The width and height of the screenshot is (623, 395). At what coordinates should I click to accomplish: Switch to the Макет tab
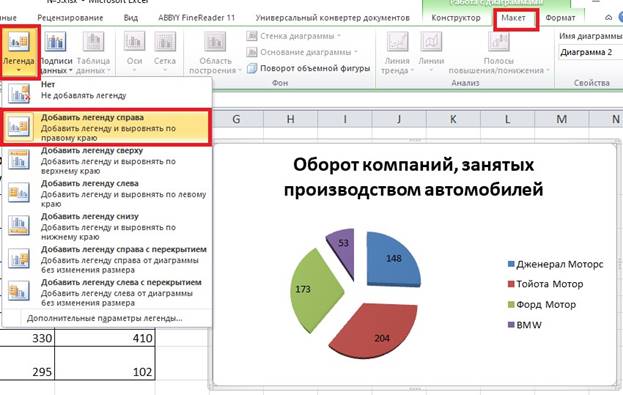pos(513,18)
